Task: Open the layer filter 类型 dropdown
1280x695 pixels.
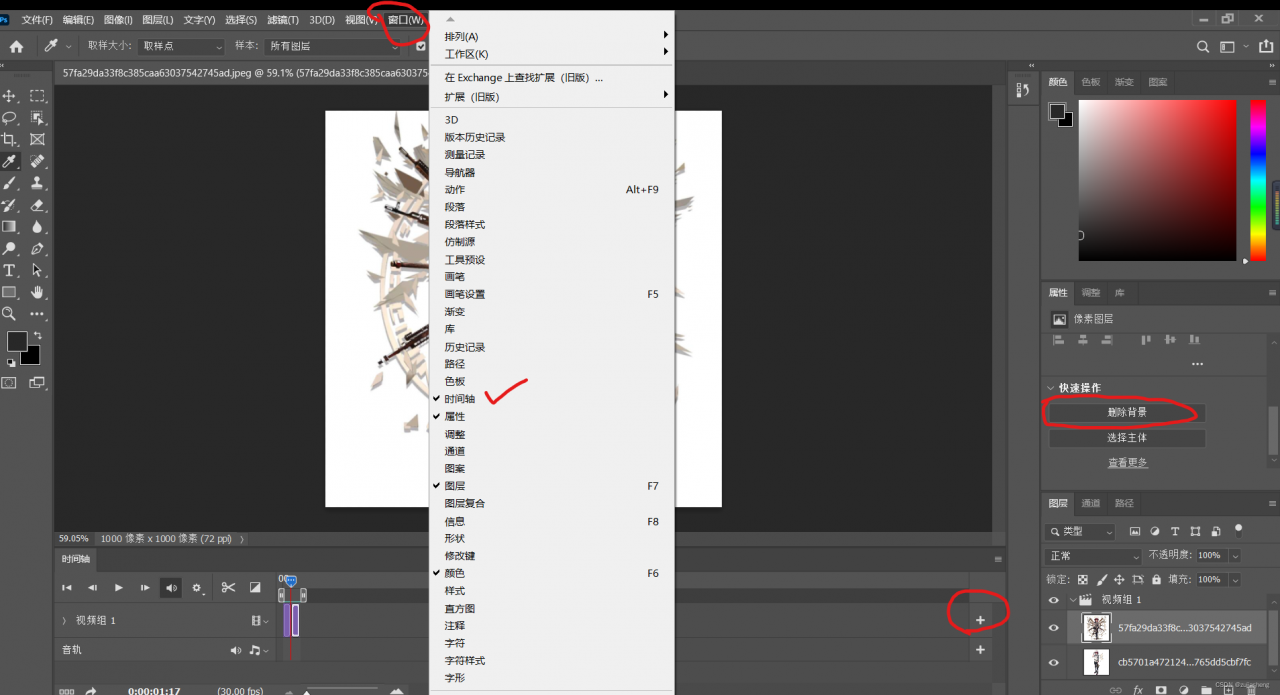Action: [x=1080, y=532]
